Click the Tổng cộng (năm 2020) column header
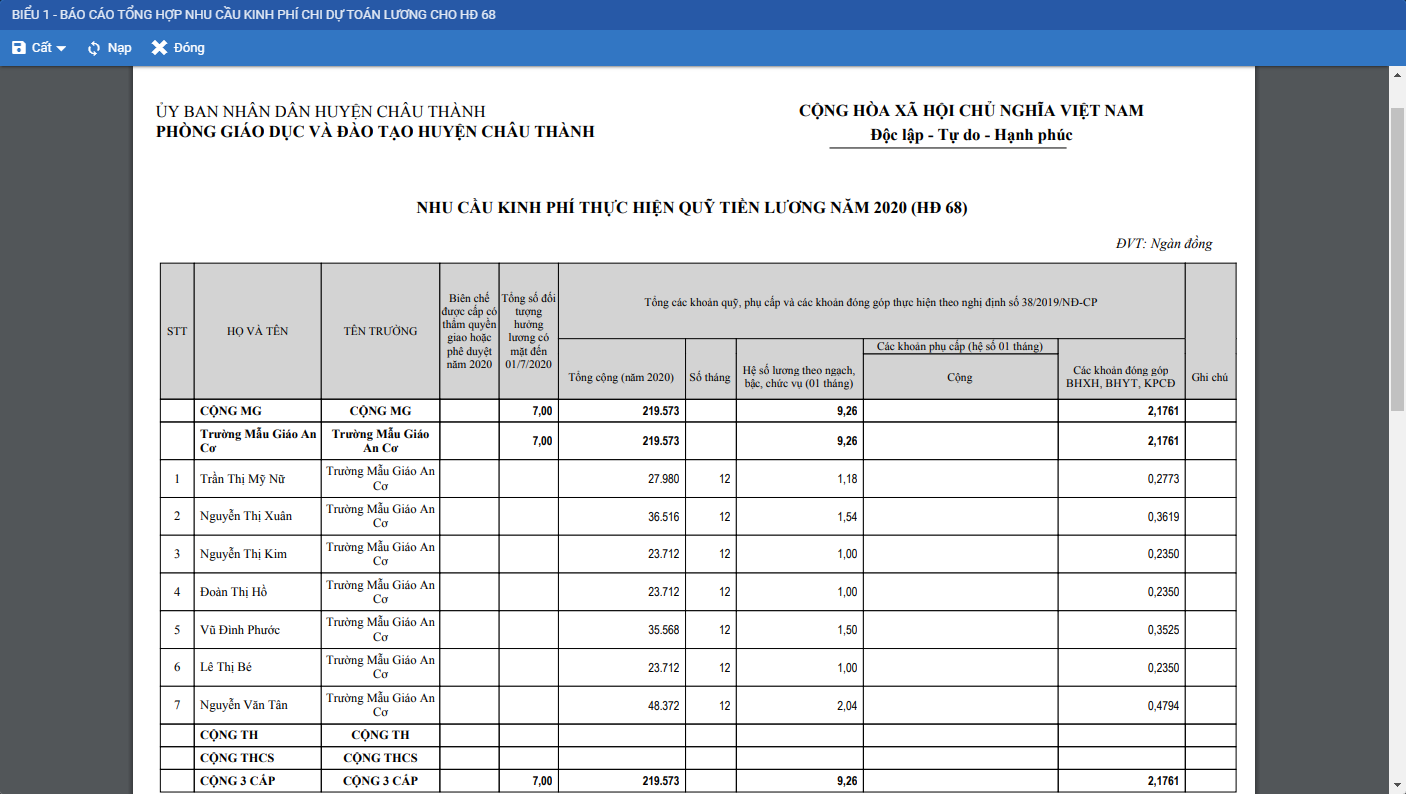Viewport: 1406px width, 794px height. pyautogui.click(x=621, y=377)
